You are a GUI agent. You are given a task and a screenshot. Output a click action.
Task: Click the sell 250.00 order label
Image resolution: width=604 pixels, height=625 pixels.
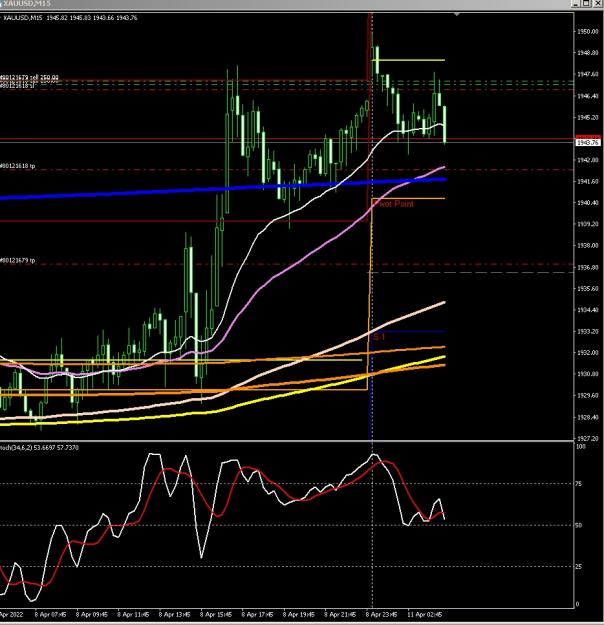29,77
